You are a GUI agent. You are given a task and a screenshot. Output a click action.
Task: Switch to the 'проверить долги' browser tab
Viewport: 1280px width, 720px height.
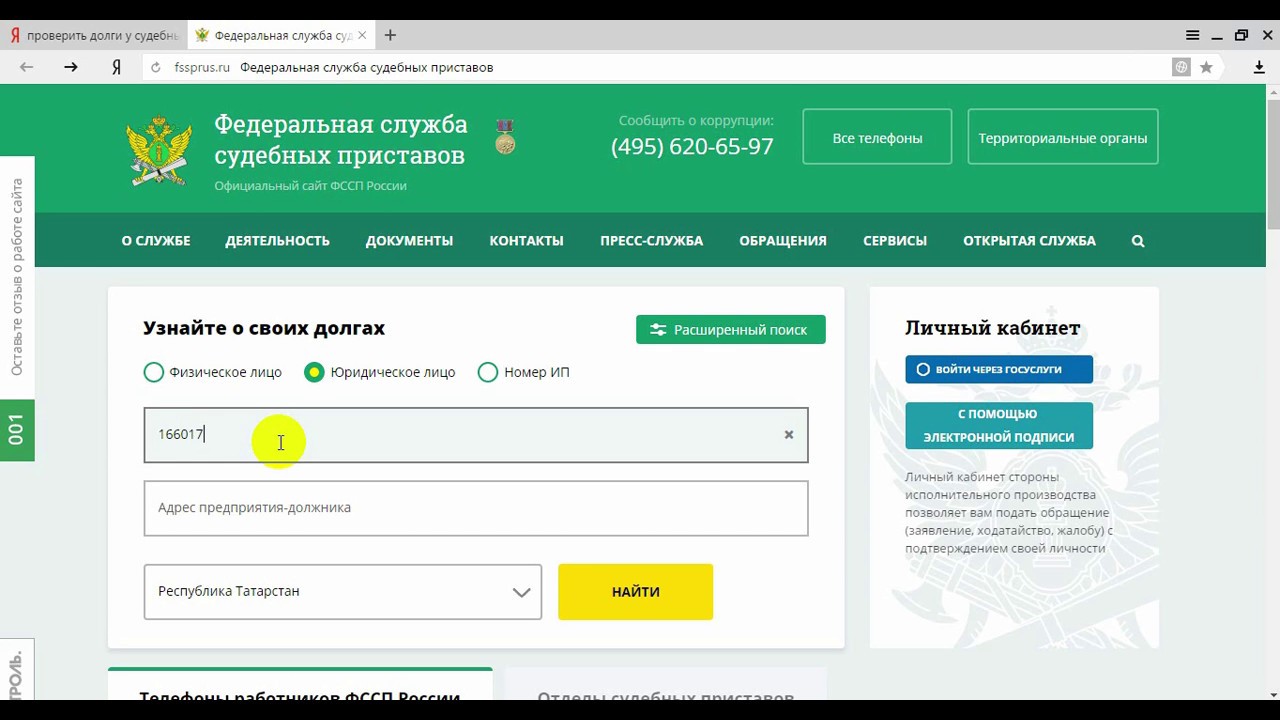click(93, 35)
